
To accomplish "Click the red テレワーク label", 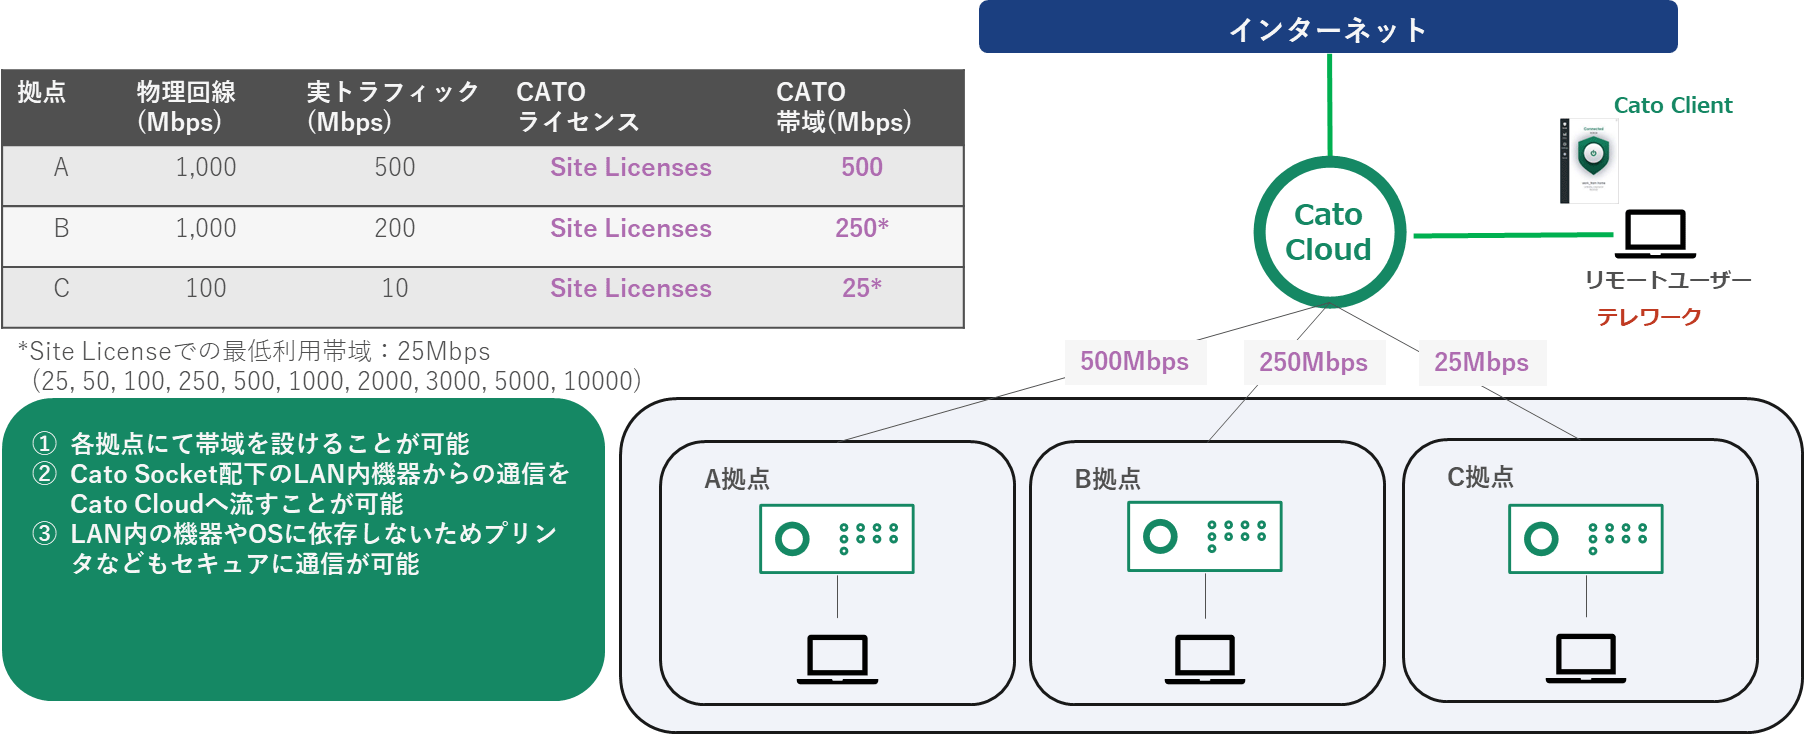I will 1648,317.
